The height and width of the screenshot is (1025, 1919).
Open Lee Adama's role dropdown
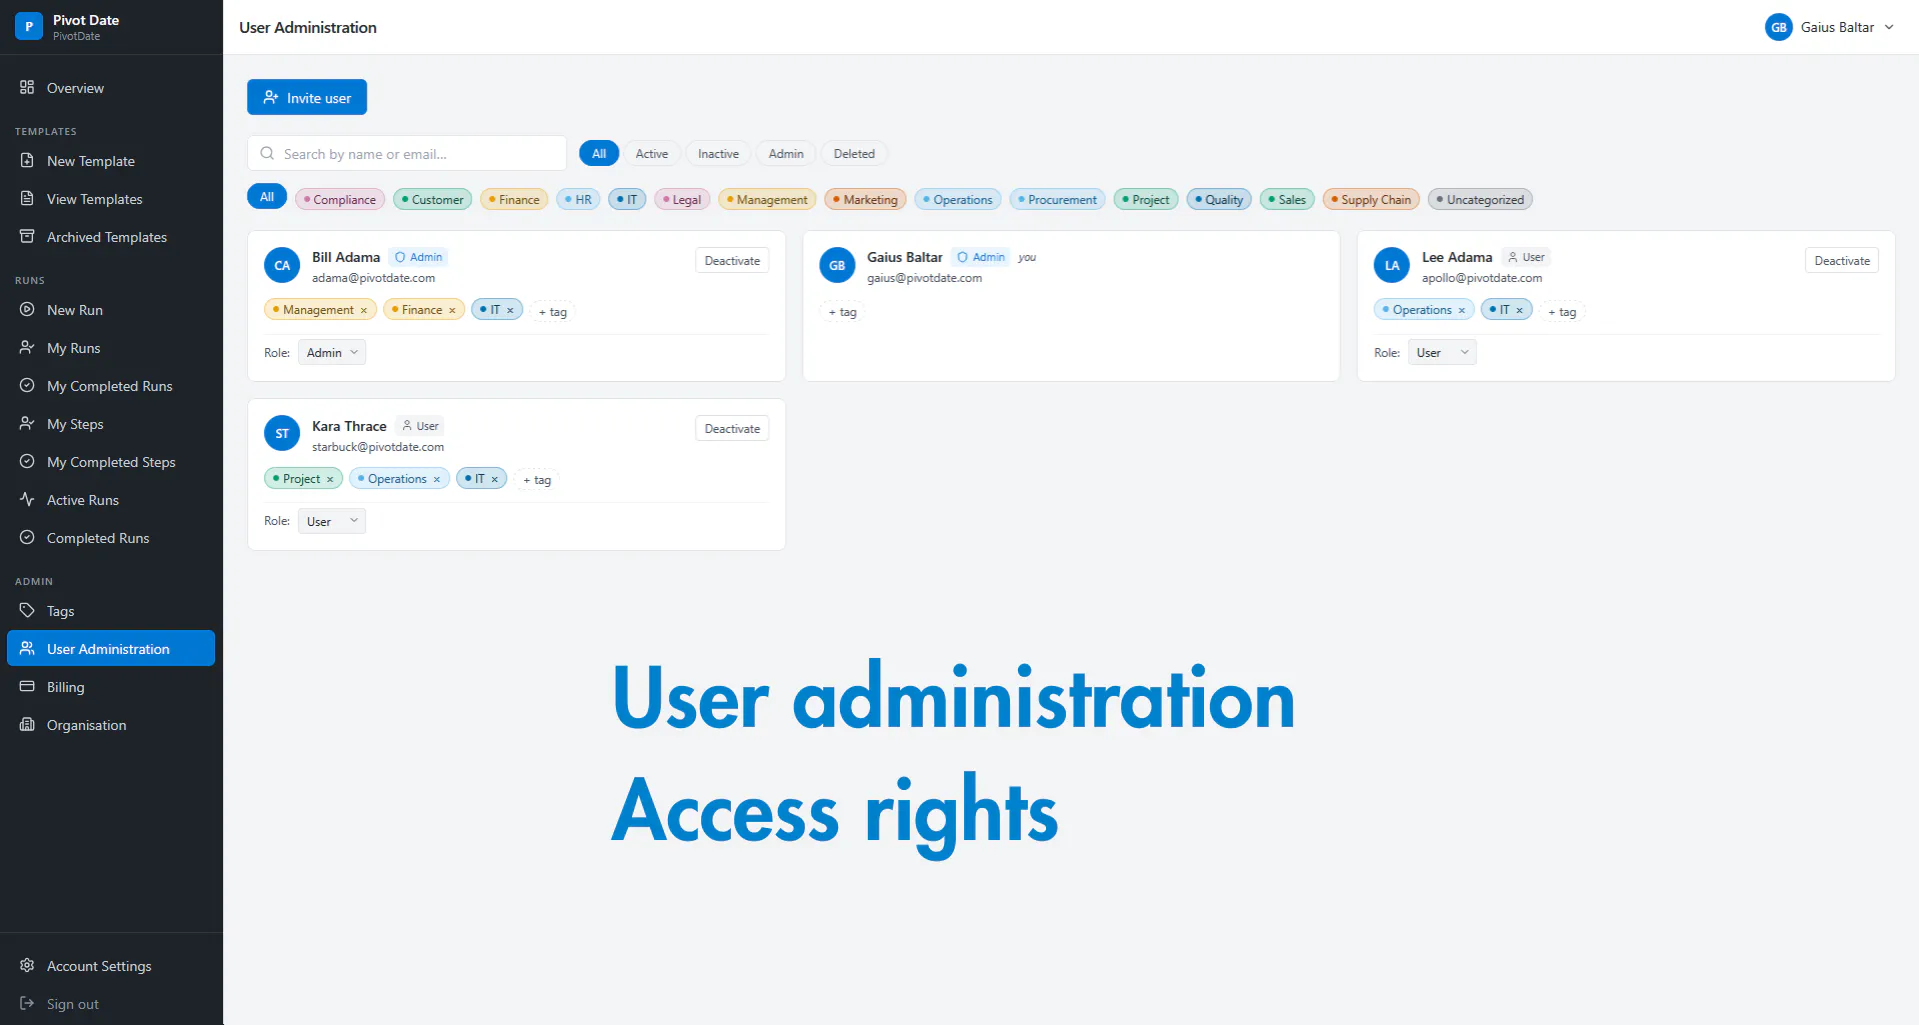1442,352
